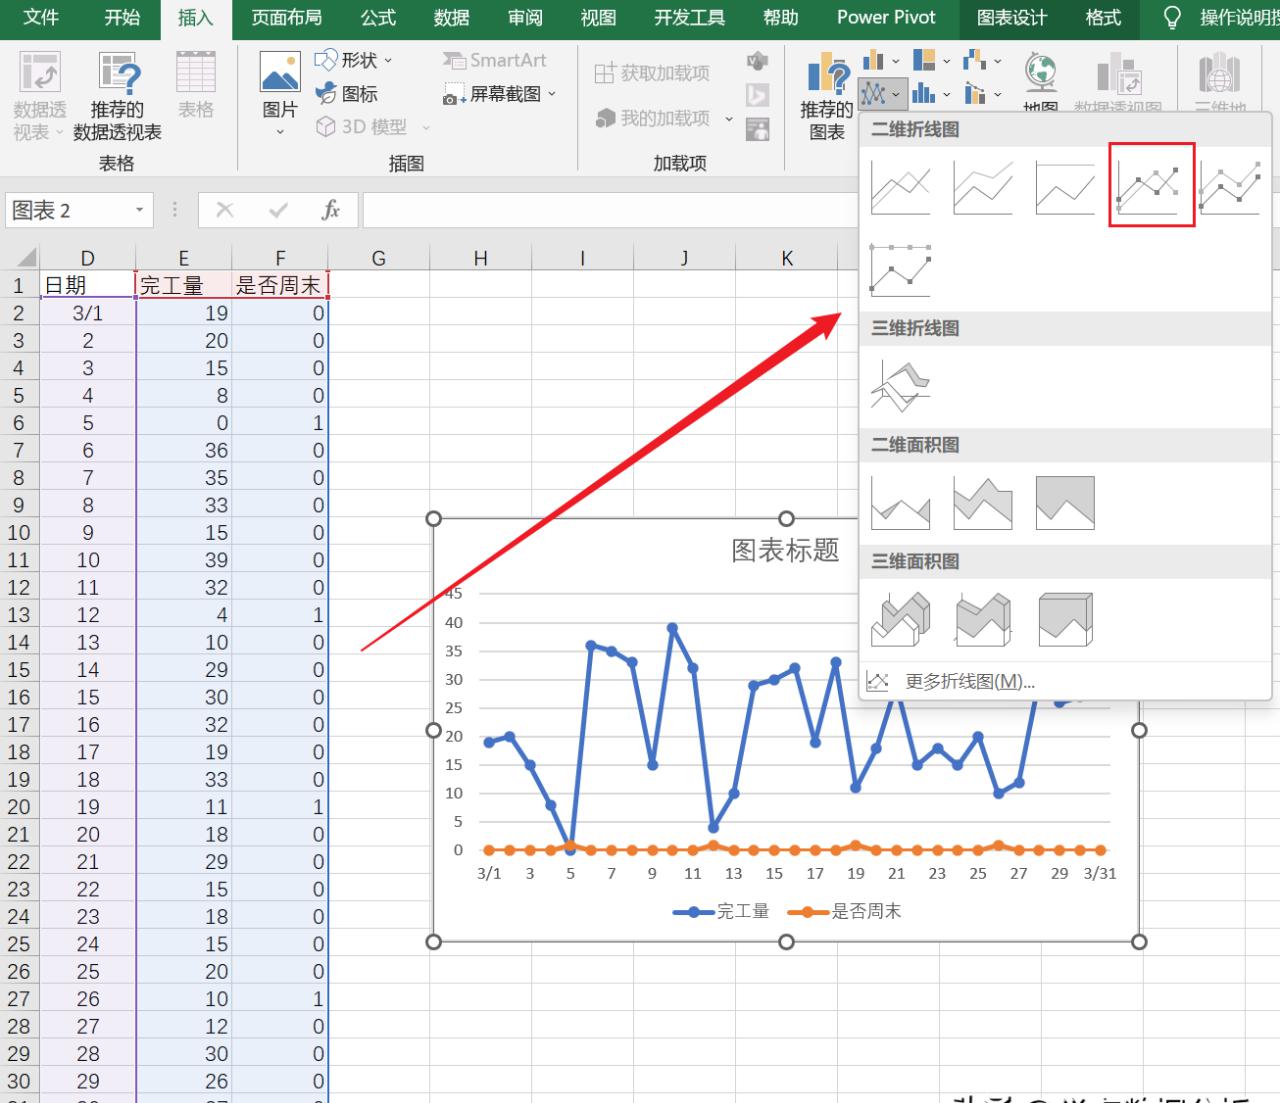Switch to the Page Layout (页面布局) tab
Image resolution: width=1280 pixels, height=1103 pixels.
click(x=287, y=18)
